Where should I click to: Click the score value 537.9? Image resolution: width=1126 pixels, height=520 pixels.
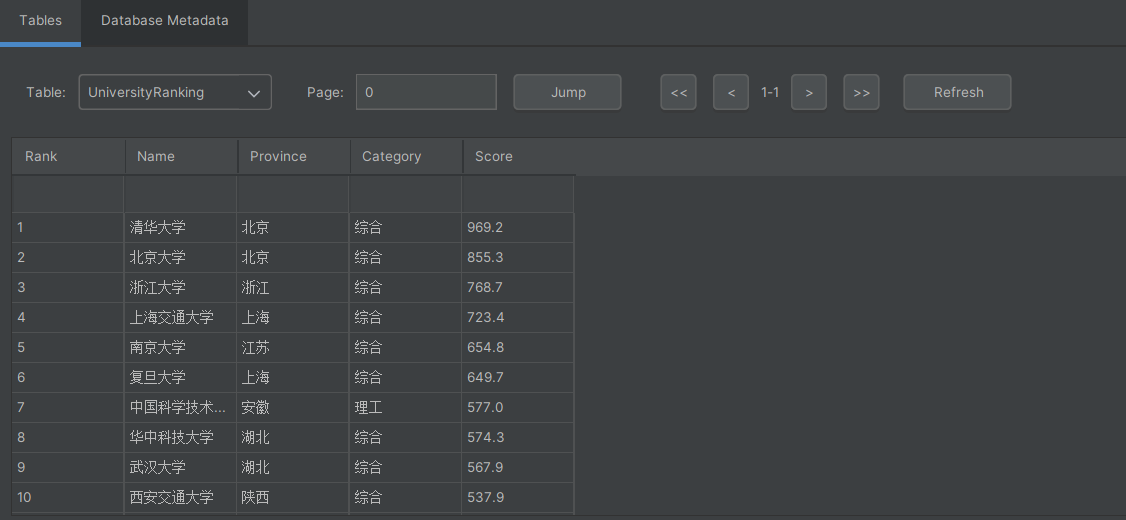click(518, 498)
